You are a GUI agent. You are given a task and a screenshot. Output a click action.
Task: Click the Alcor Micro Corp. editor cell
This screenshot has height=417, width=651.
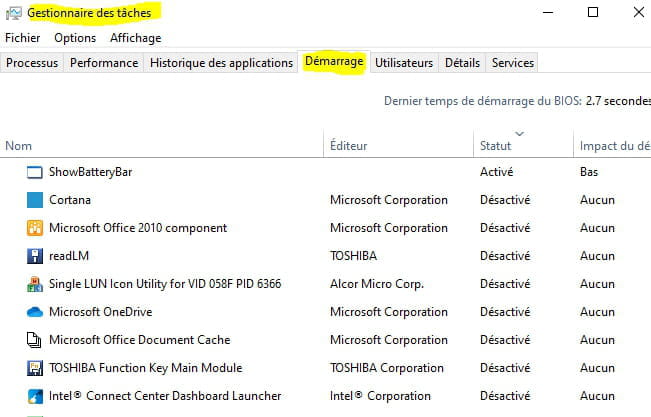tap(377, 284)
